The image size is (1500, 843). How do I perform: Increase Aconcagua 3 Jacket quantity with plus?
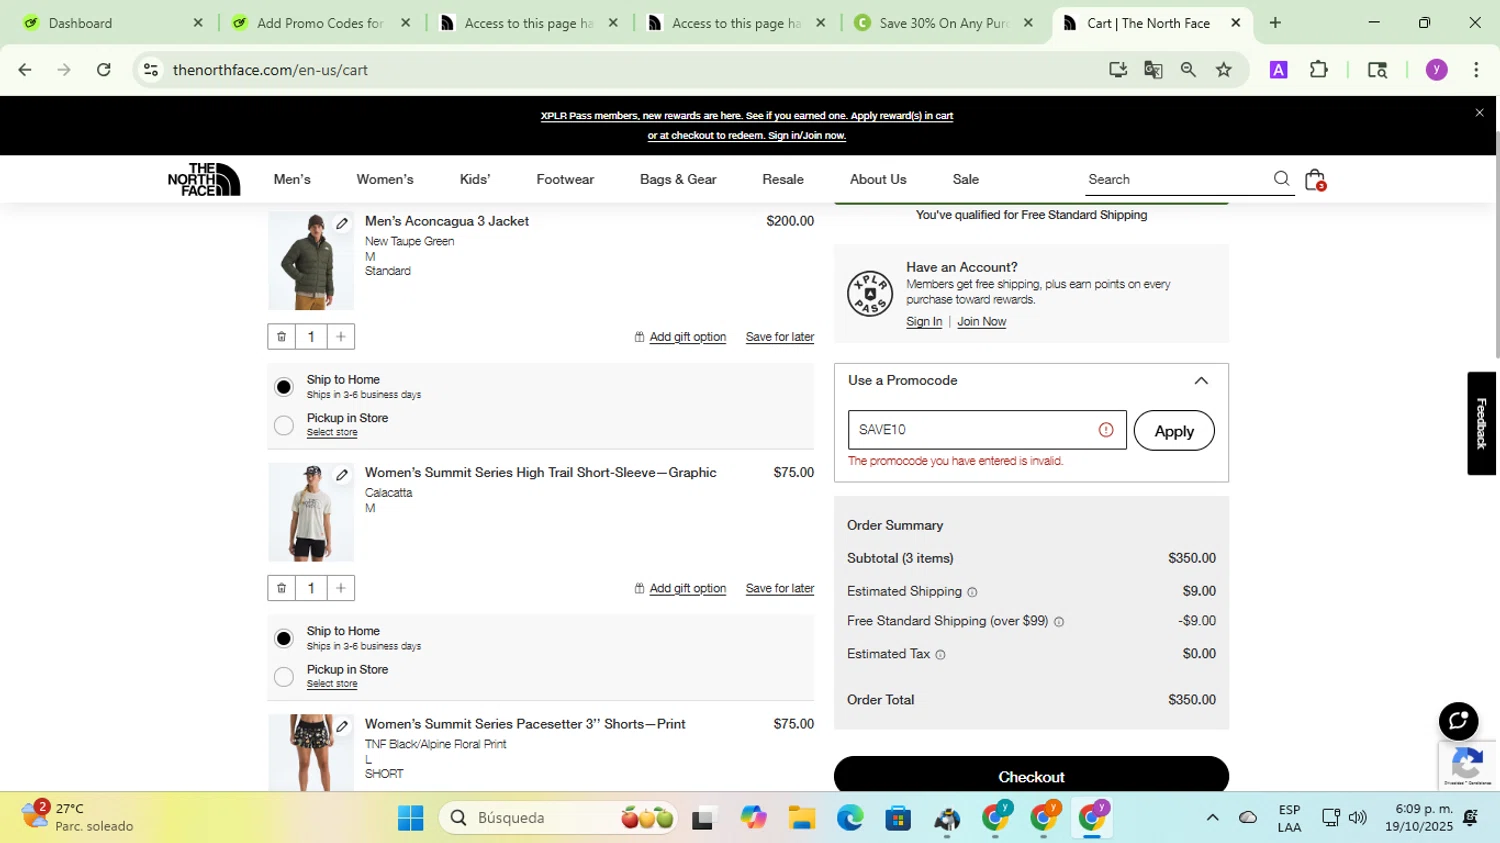[341, 337]
